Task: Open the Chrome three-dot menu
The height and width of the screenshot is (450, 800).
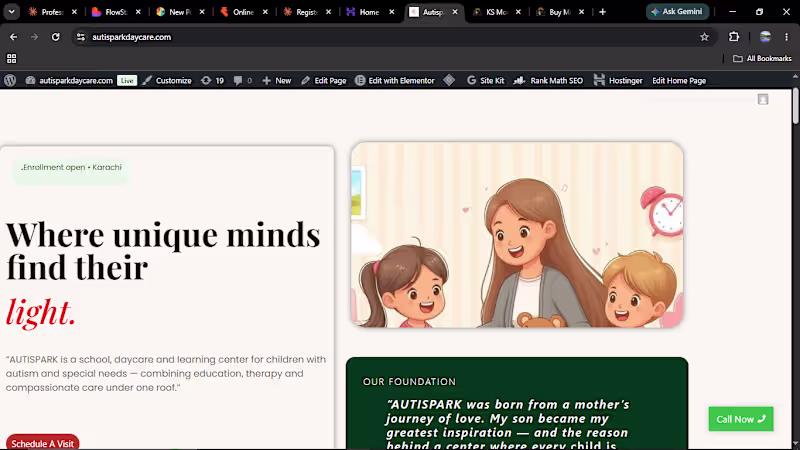Action: 786,37
